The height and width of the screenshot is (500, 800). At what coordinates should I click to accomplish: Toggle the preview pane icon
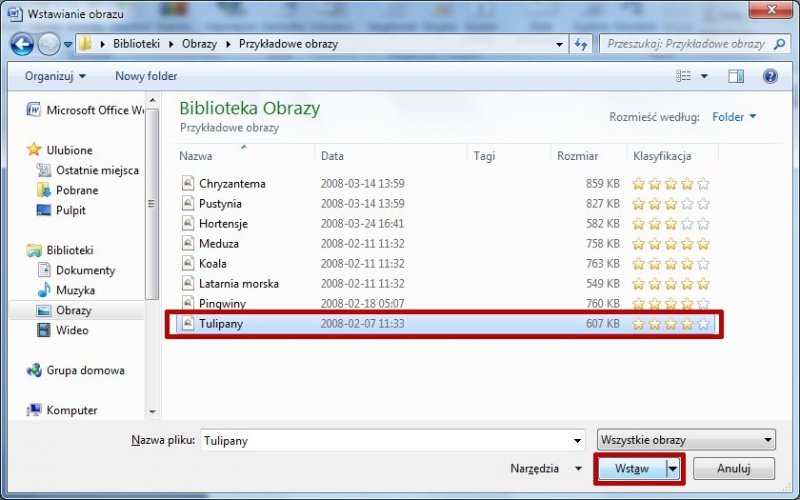(x=736, y=76)
